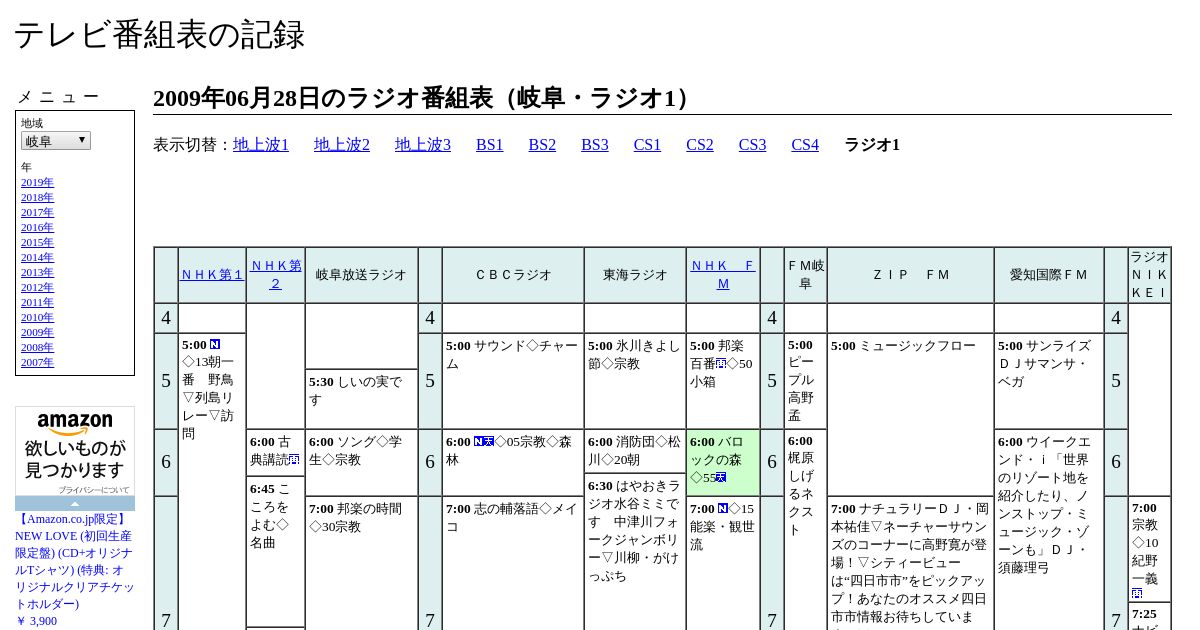The height and width of the screenshot is (630, 1200).
Task: Click the 東海ラジオ column header
Action: pos(635,275)
